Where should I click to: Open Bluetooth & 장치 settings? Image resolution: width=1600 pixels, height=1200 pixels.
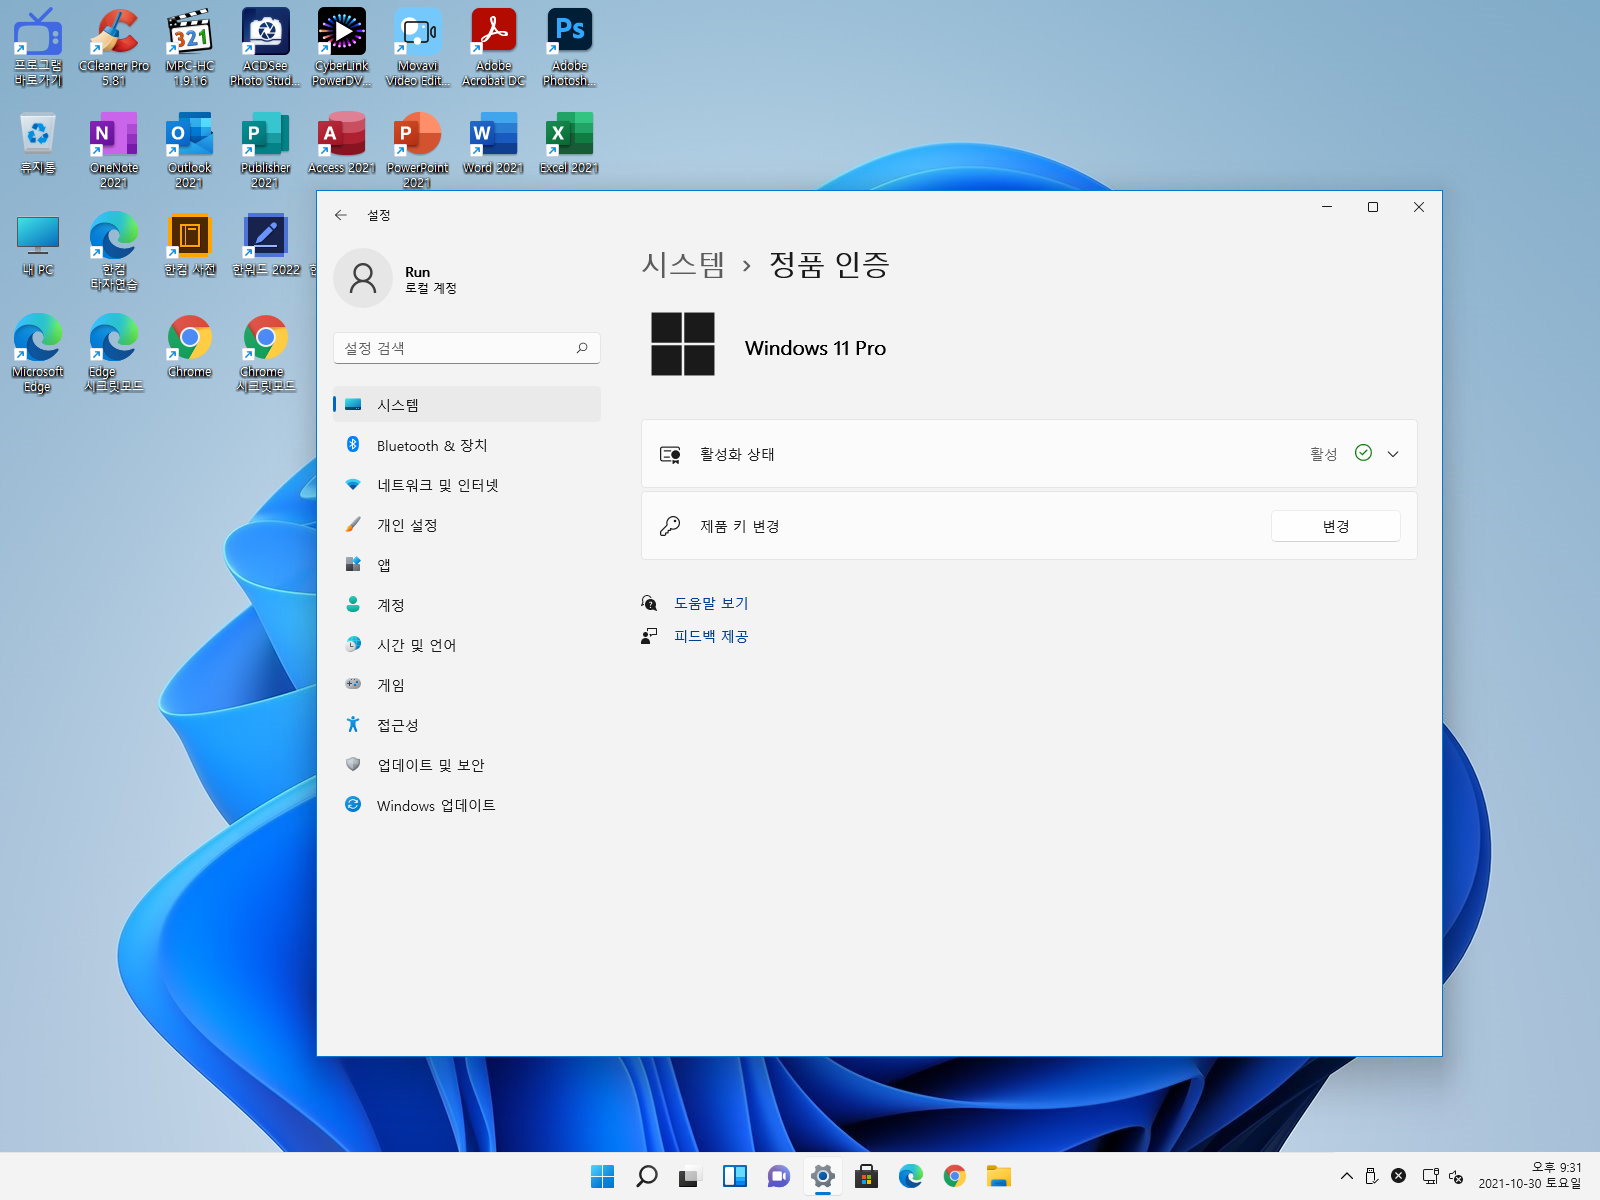[x=467, y=445]
